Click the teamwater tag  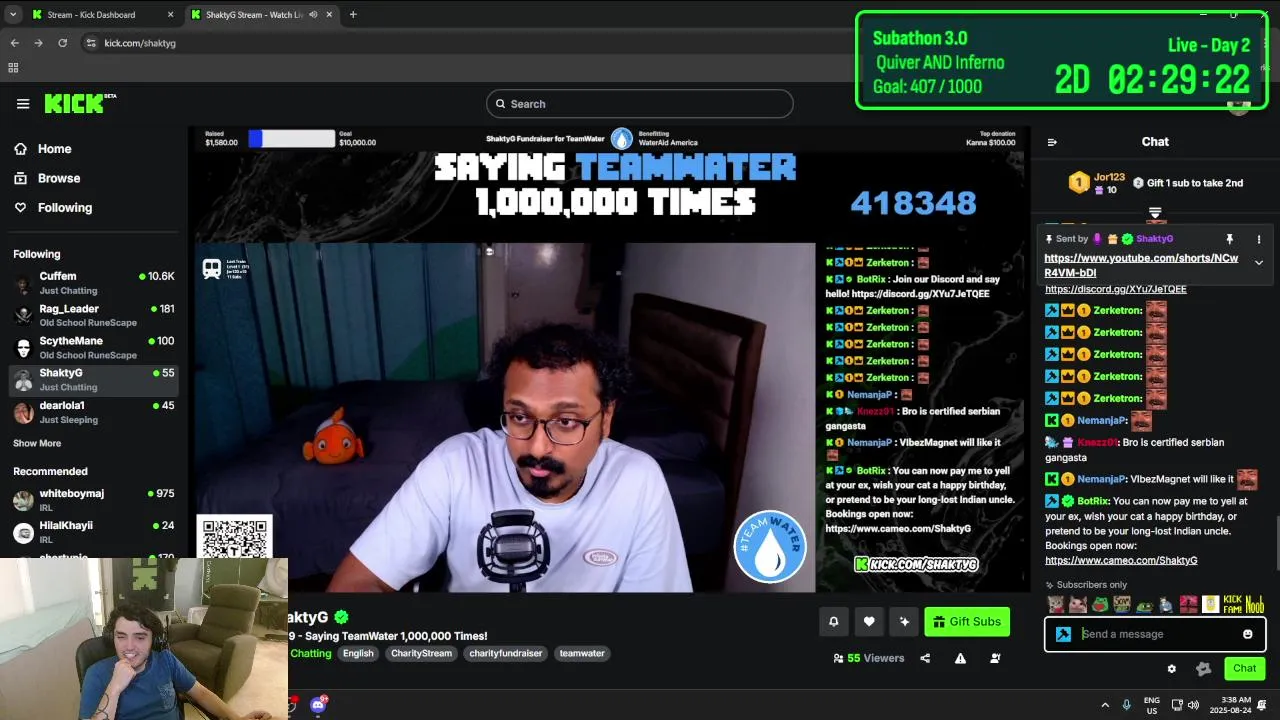tap(582, 654)
